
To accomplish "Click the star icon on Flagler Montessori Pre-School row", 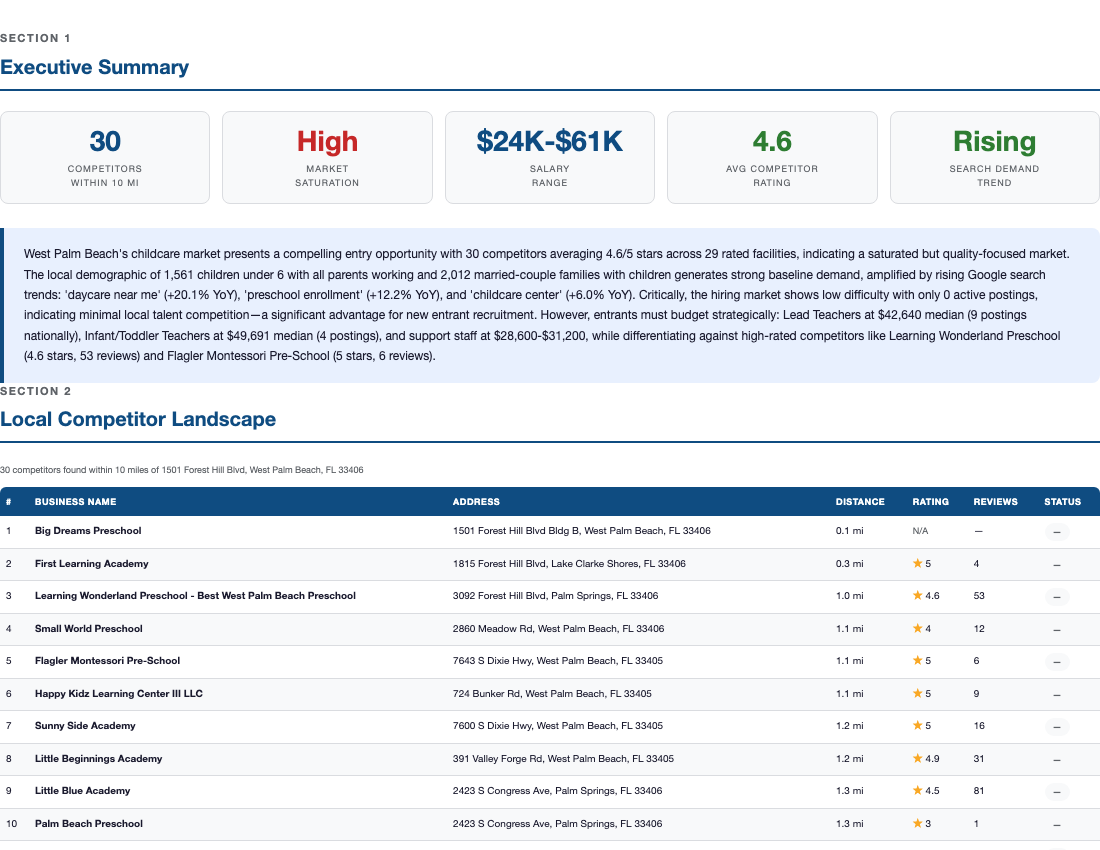I will pos(917,660).
